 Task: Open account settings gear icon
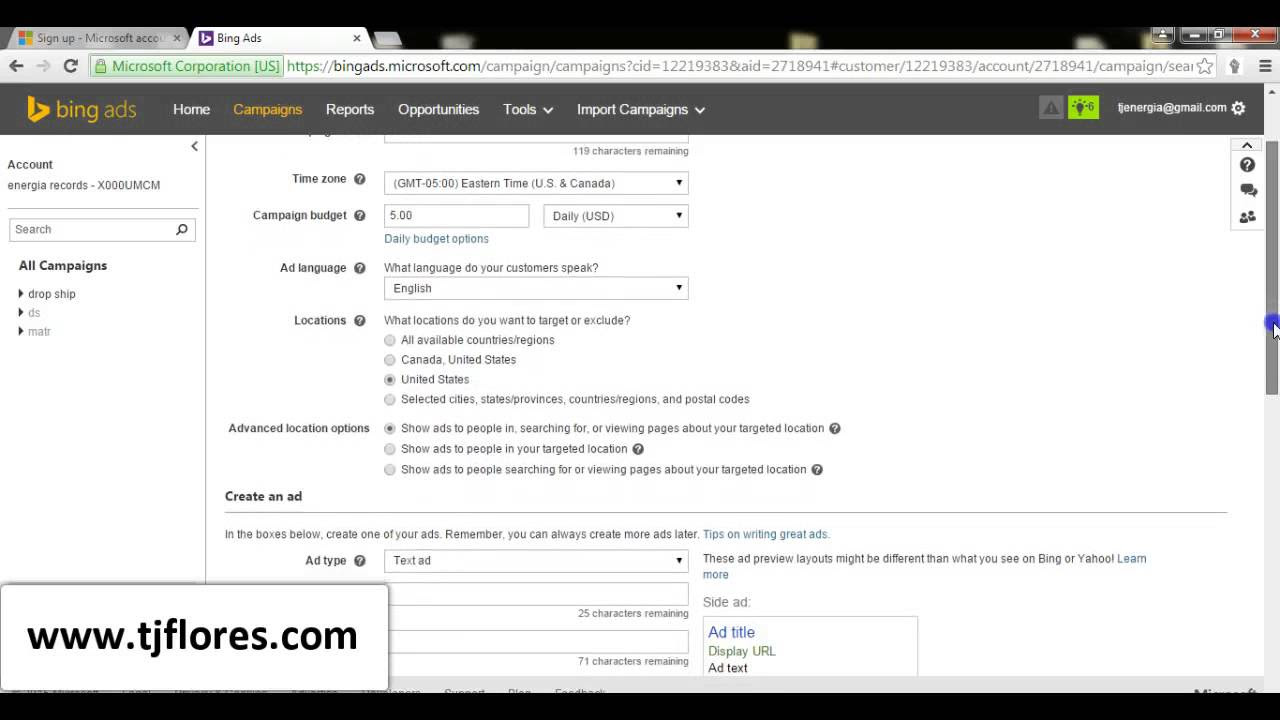(x=1239, y=108)
